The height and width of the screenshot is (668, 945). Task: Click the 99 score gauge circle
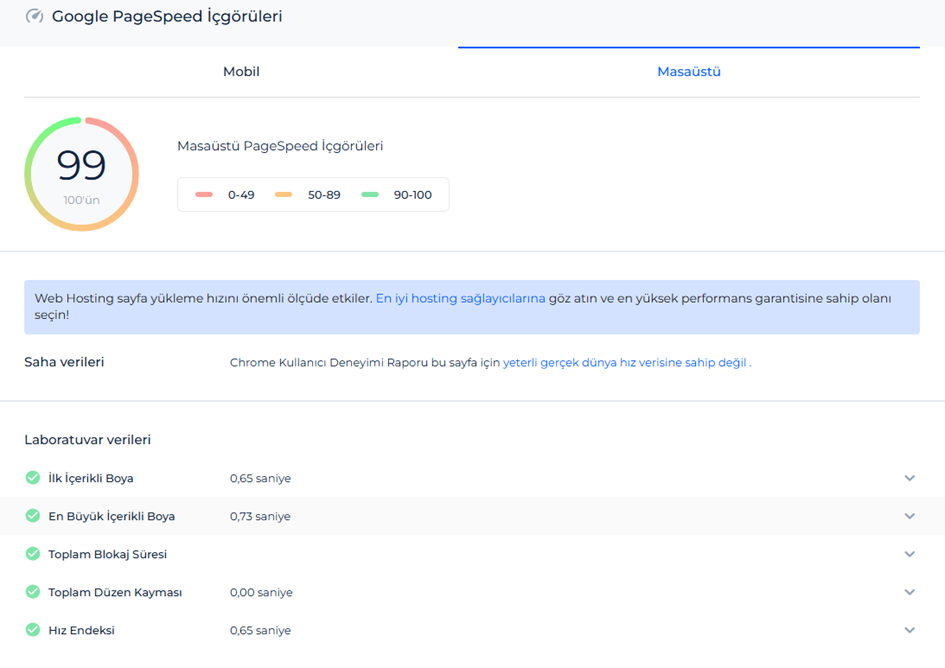point(81,174)
